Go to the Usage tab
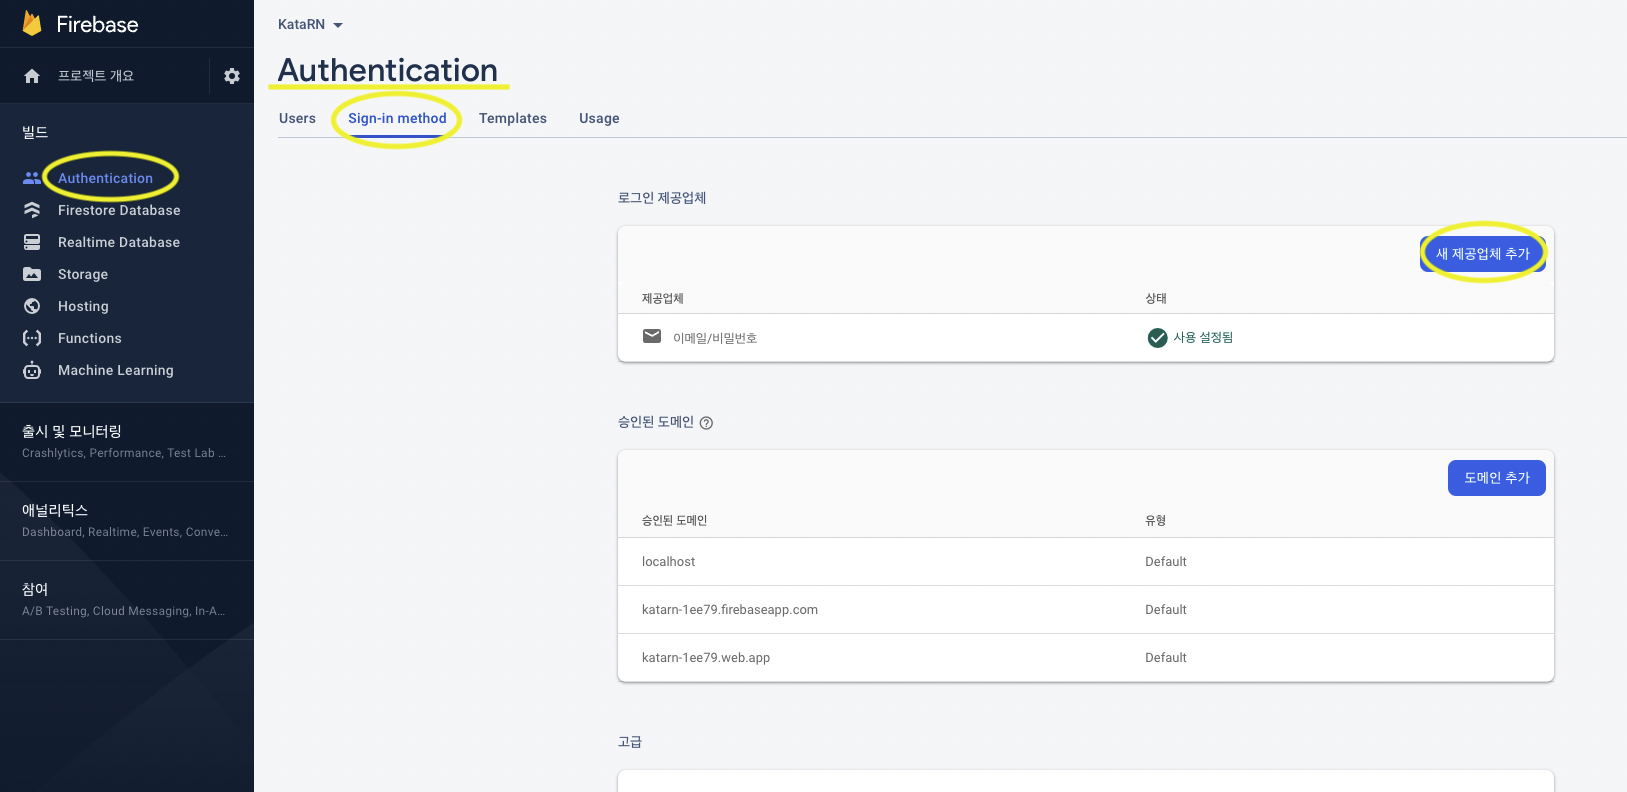This screenshot has width=1627, height=792. click(x=599, y=118)
